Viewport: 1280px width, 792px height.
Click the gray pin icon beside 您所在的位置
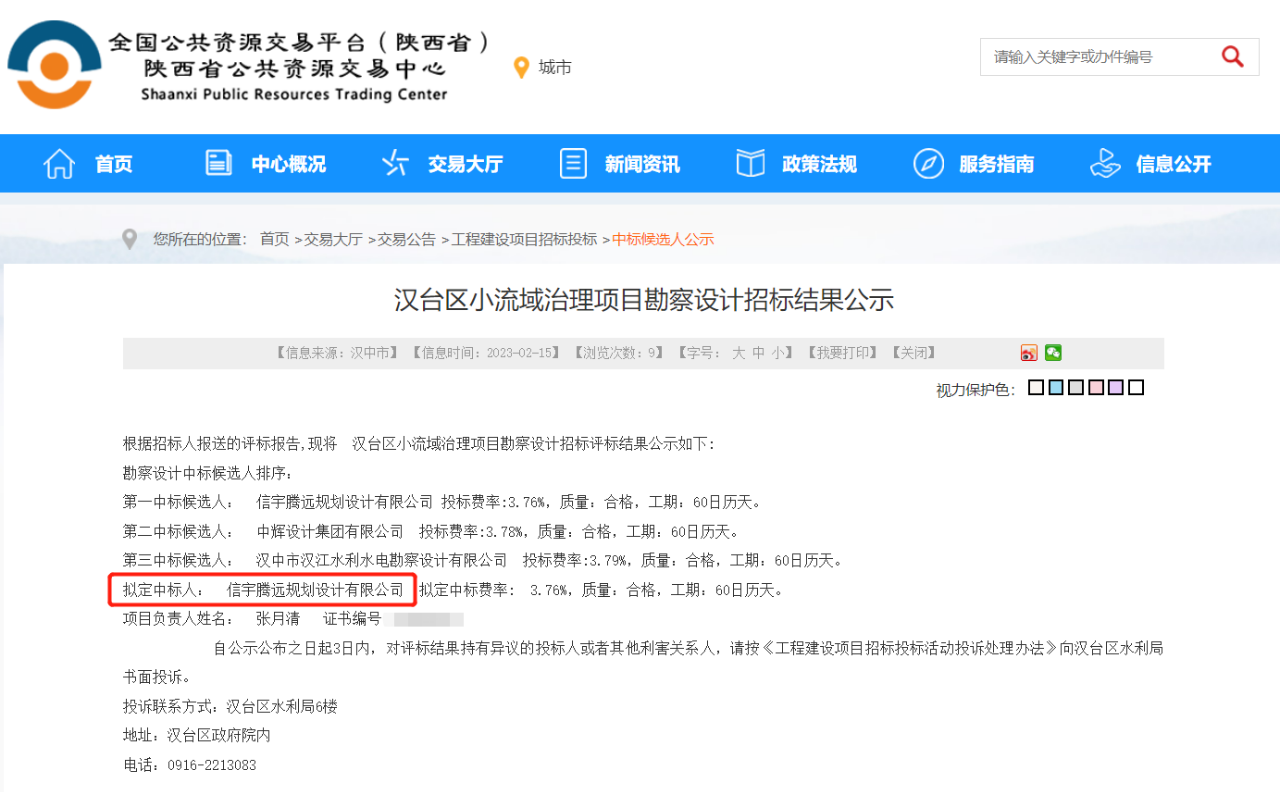tap(129, 239)
